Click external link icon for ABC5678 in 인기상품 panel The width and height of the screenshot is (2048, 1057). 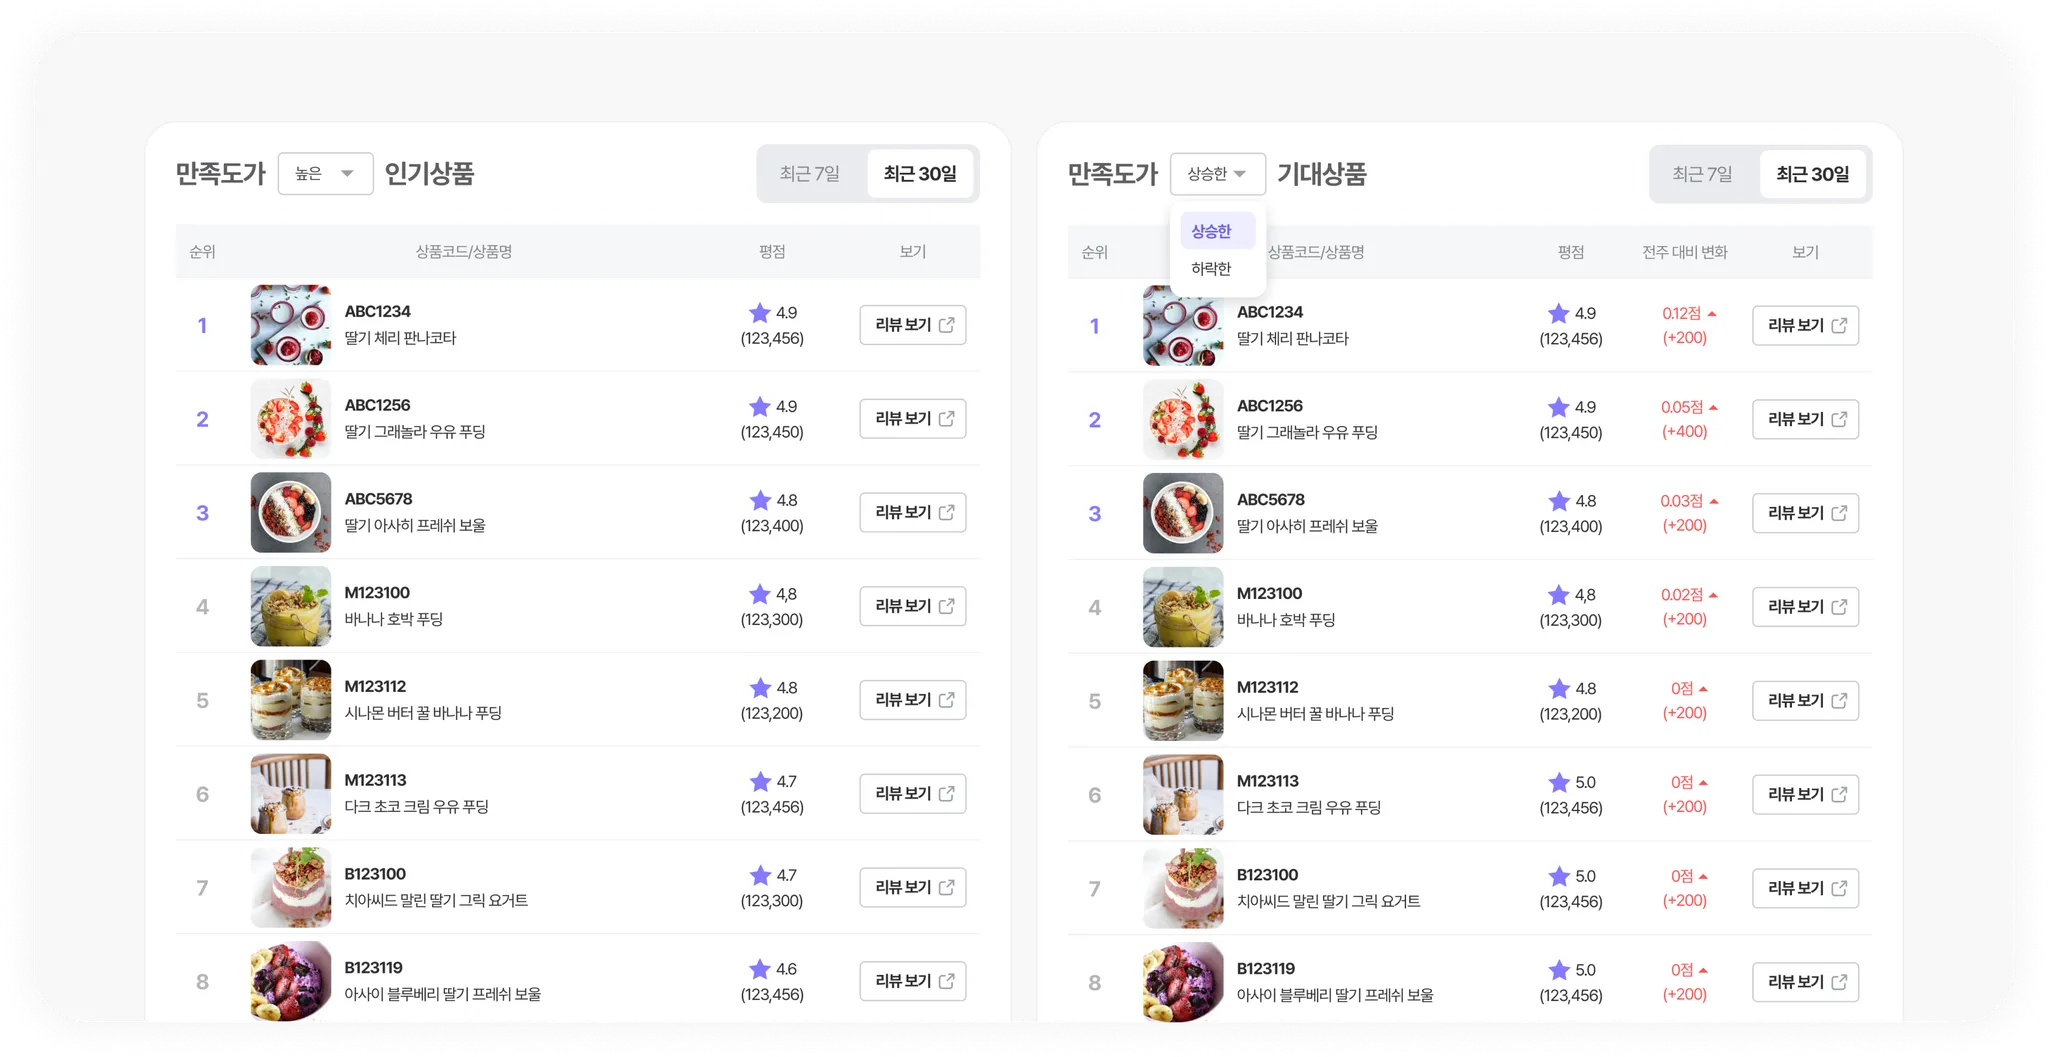(x=946, y=512)
